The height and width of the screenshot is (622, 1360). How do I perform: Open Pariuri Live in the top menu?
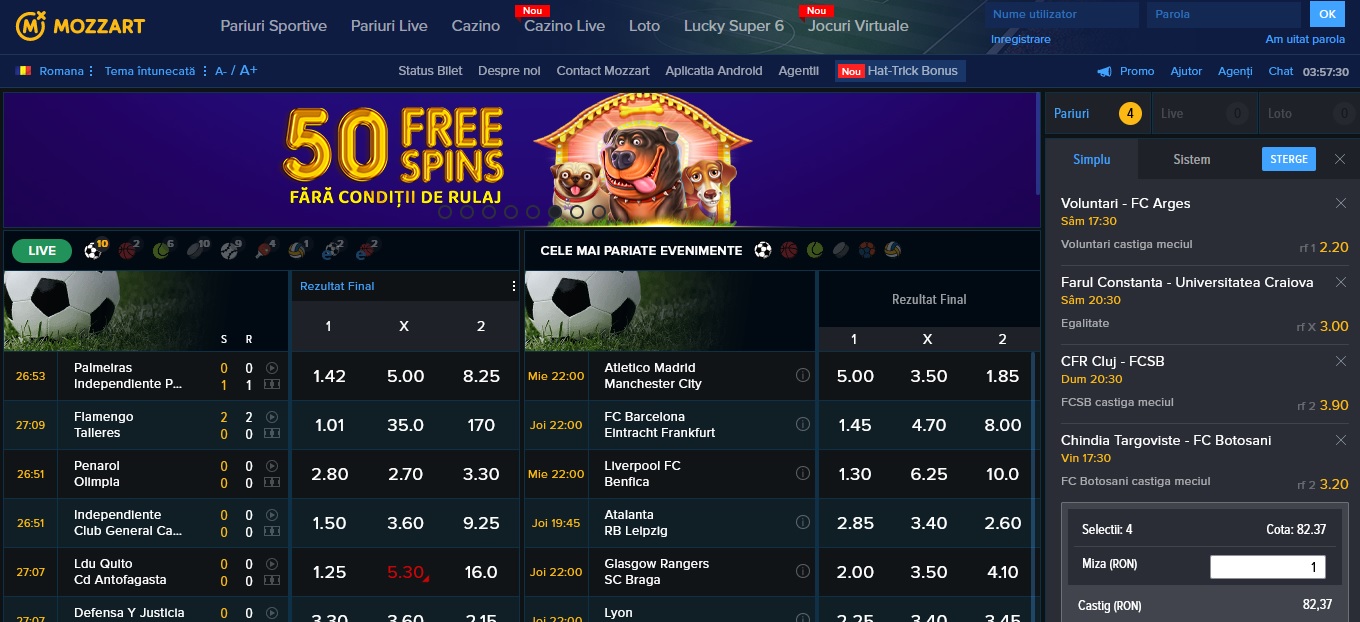tap(389, 26)
